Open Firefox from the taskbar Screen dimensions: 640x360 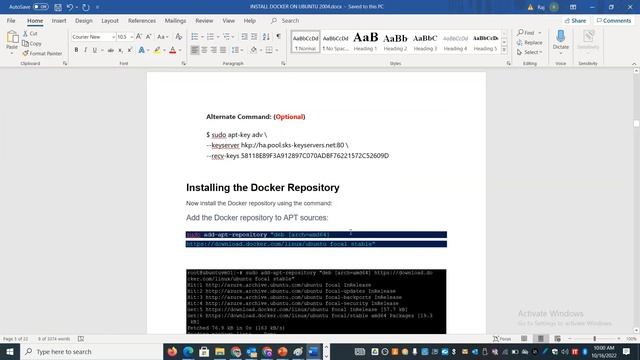point(172,351)
